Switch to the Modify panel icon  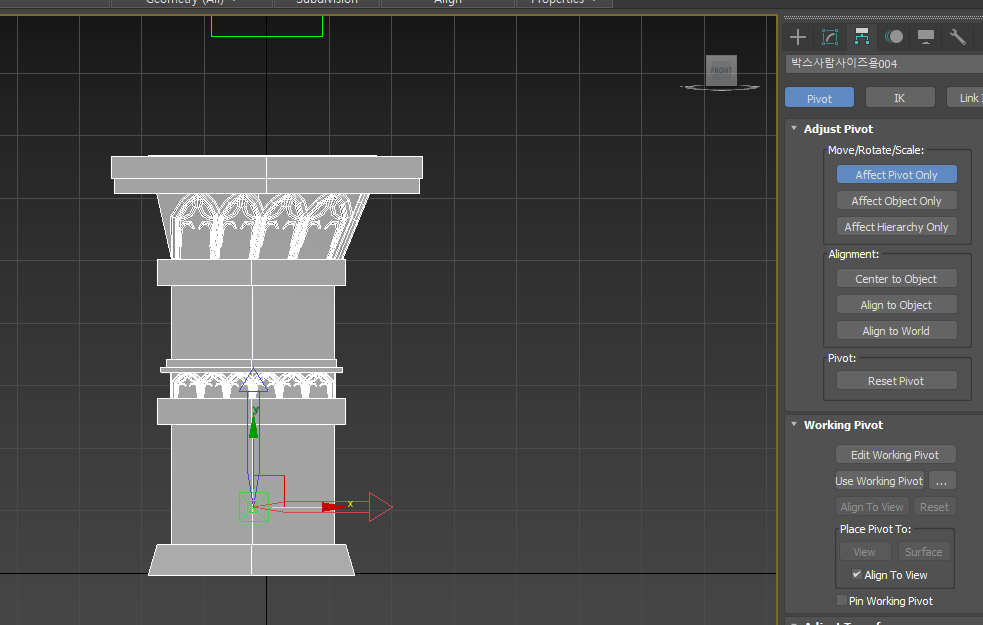click(829, 37)
